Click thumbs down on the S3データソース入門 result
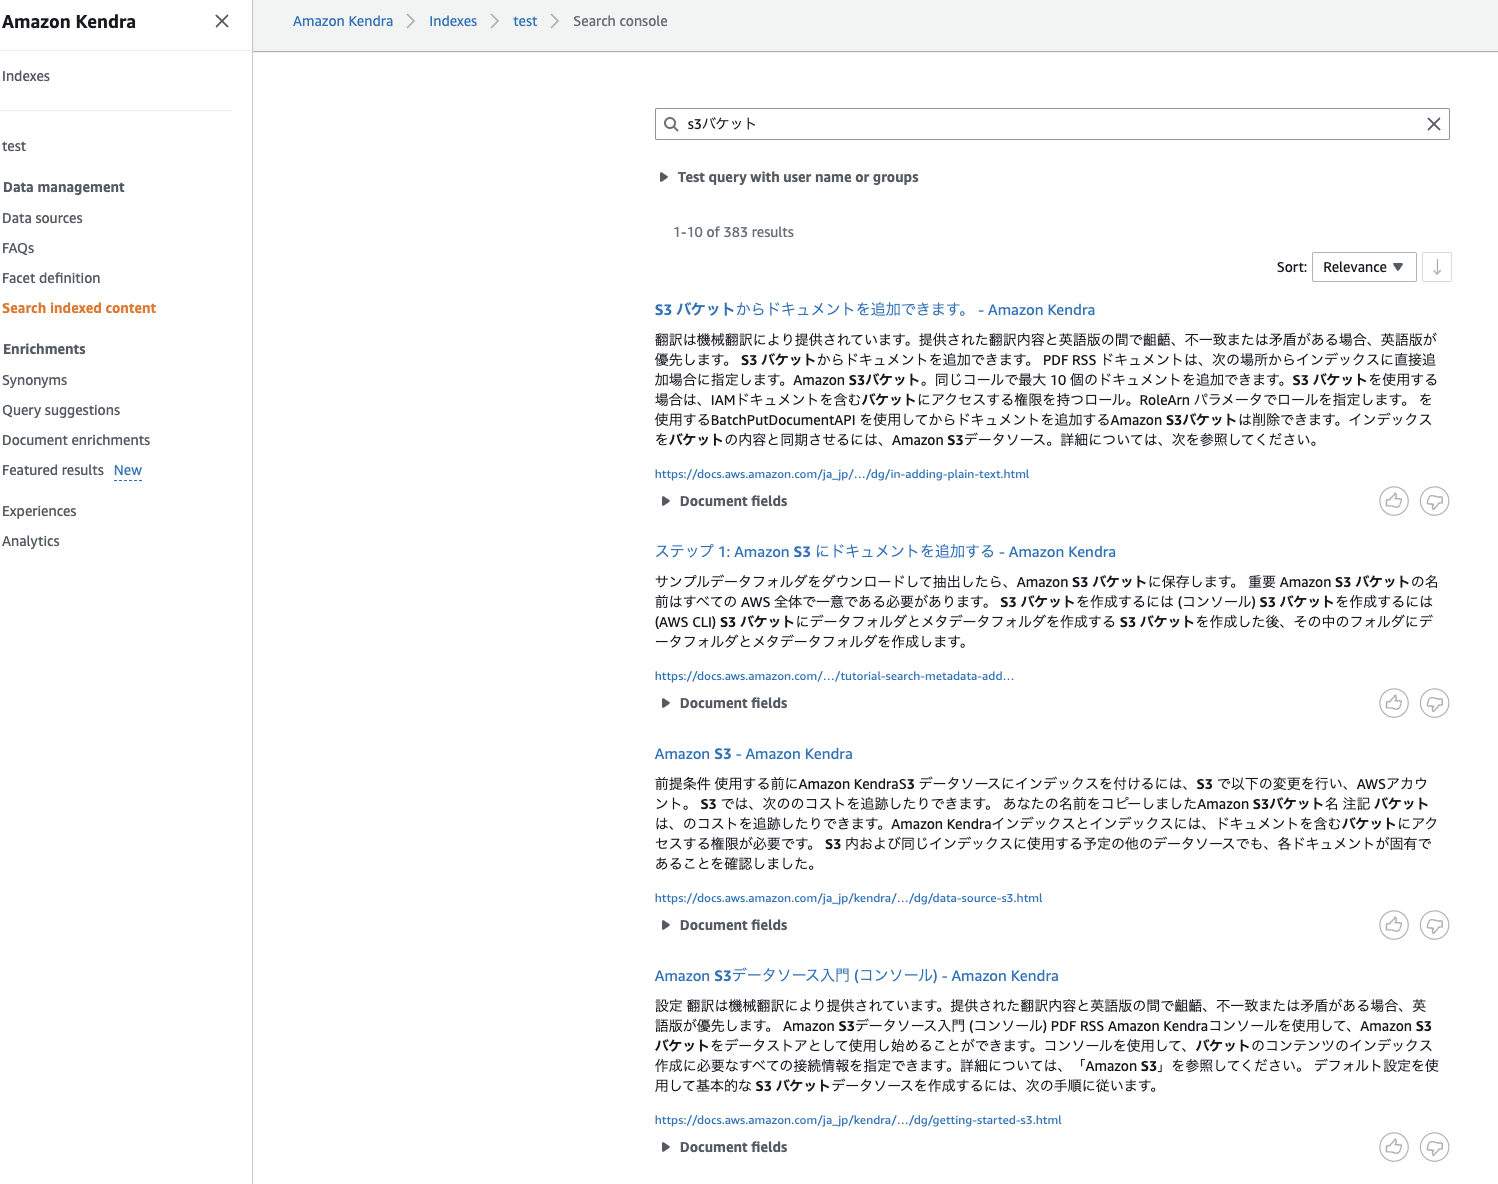Screen dimensions: 1498x1184 pyautogui.click(x=1434, y=1147)
